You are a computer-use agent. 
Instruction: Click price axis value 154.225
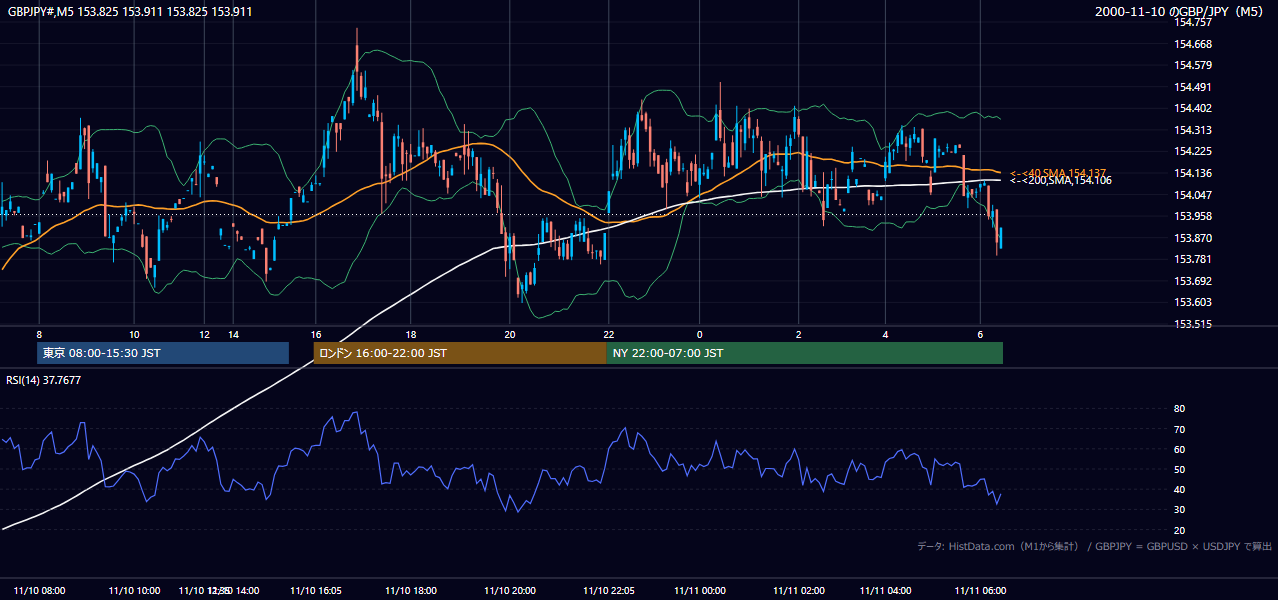click(x=1193, y=152)
